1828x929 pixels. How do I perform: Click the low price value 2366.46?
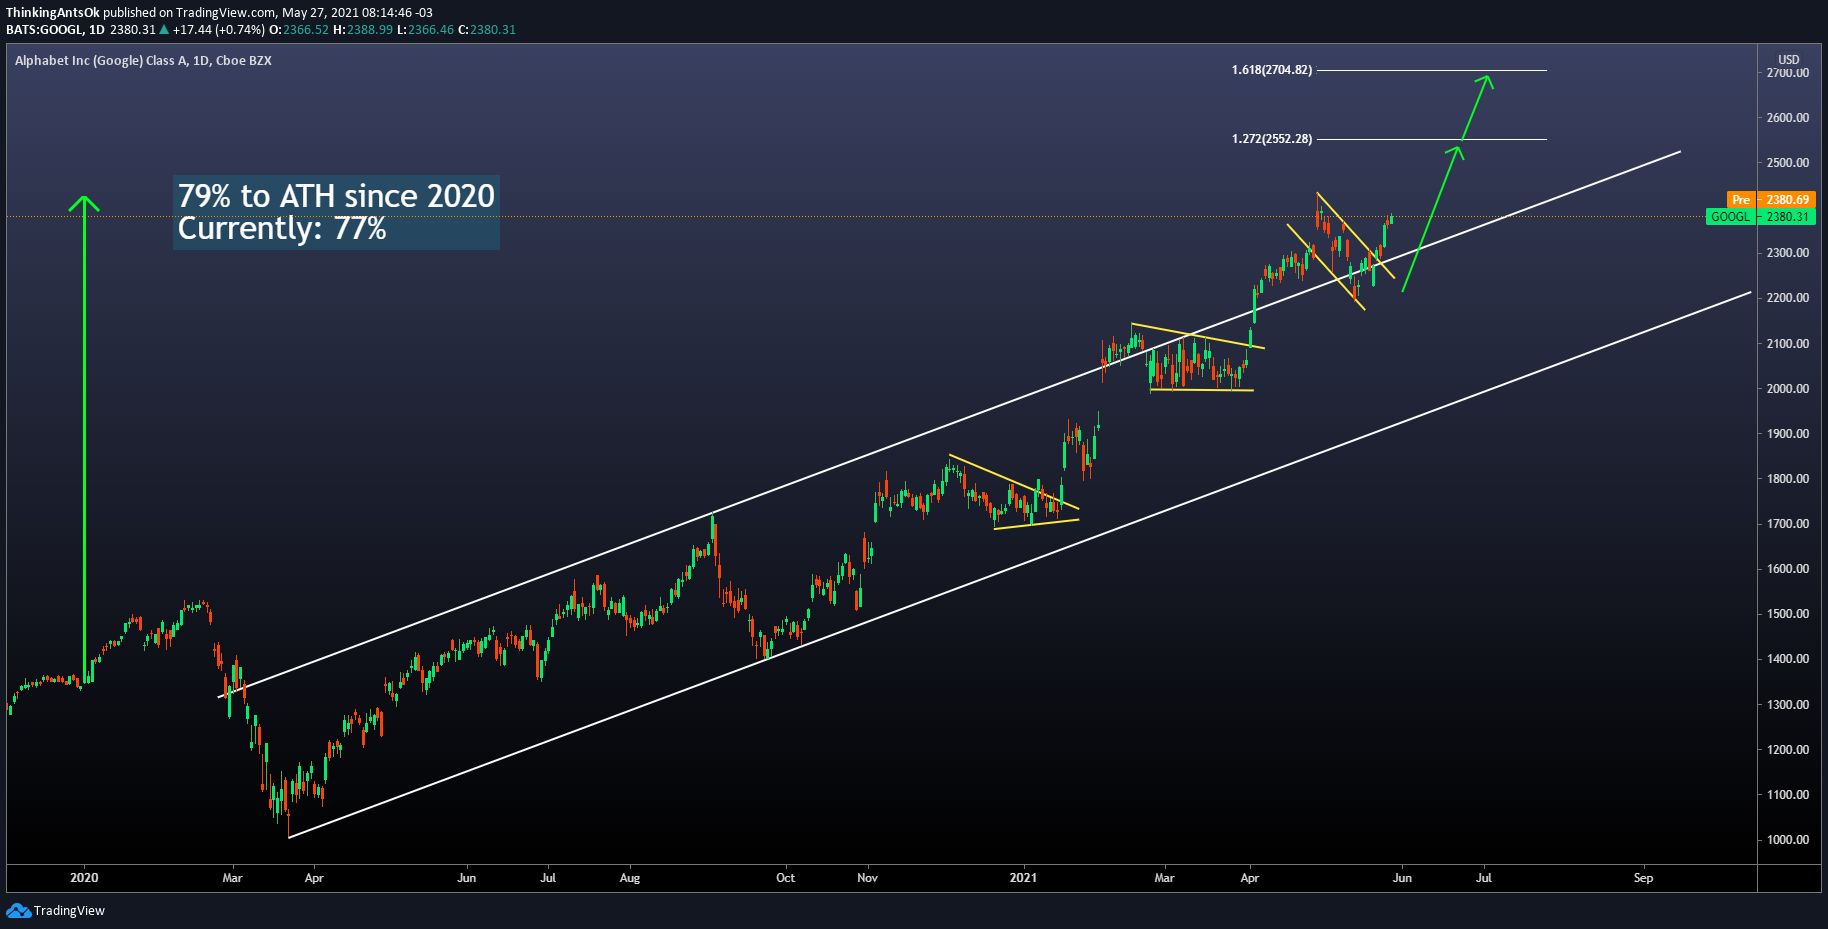point(431,30)
